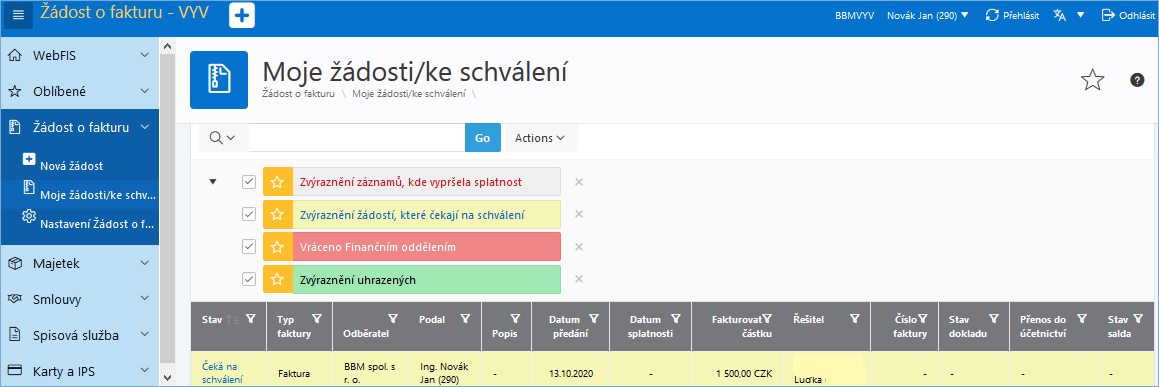Open the Actions dropdown menu
The image size is (1159, 387).
tap(540, 137)
